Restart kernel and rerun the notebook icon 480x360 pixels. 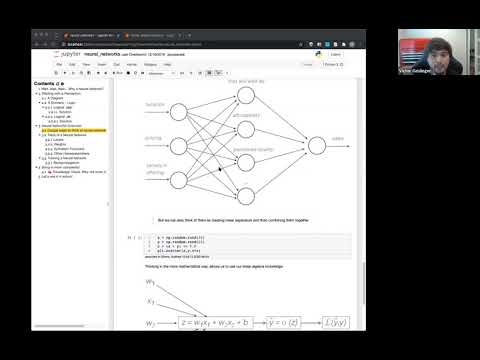coord(143,73)
